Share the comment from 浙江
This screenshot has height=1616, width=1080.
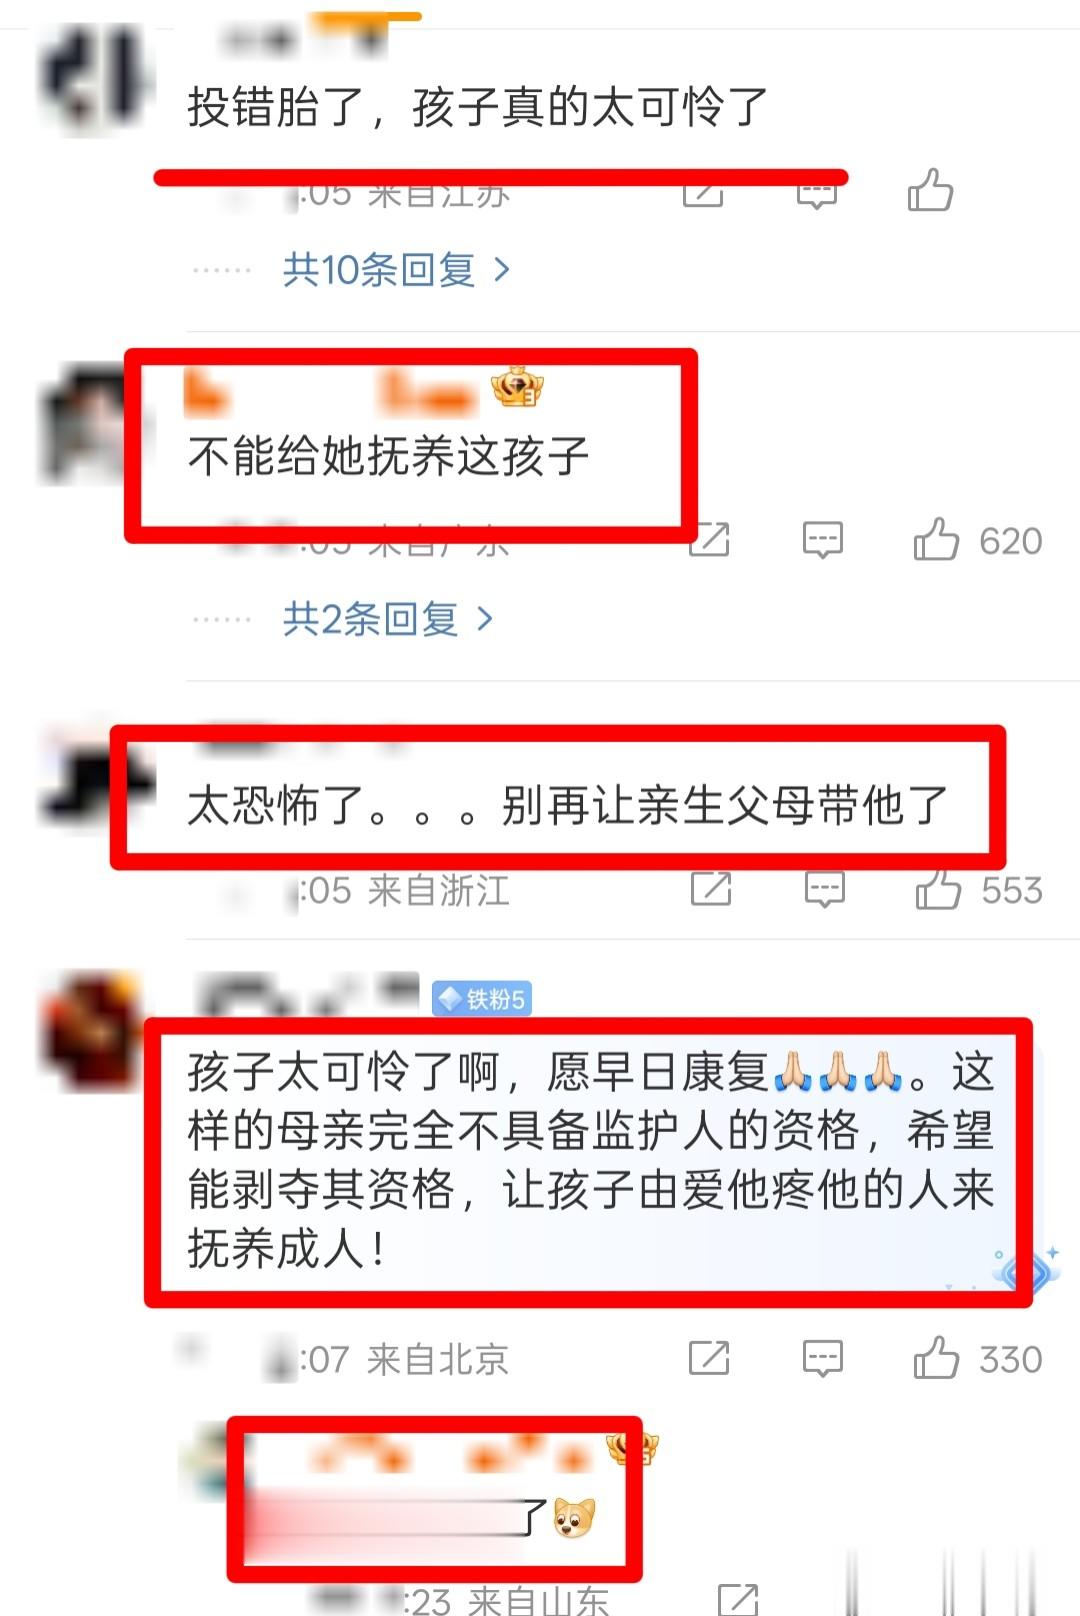pyautogui.click(x=711, y=888)
